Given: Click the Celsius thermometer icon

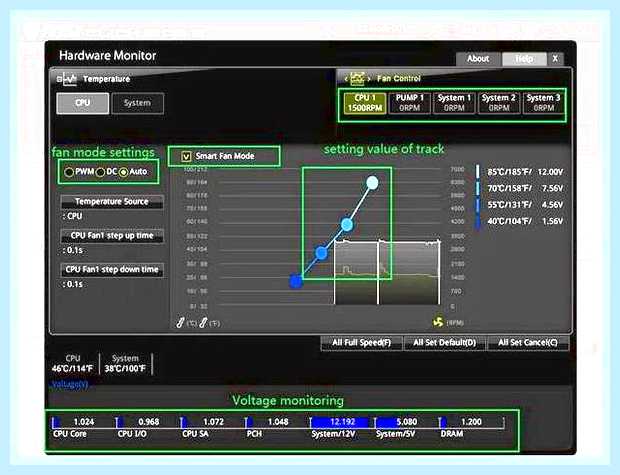Looking at the screenshot, I should 180,323.
